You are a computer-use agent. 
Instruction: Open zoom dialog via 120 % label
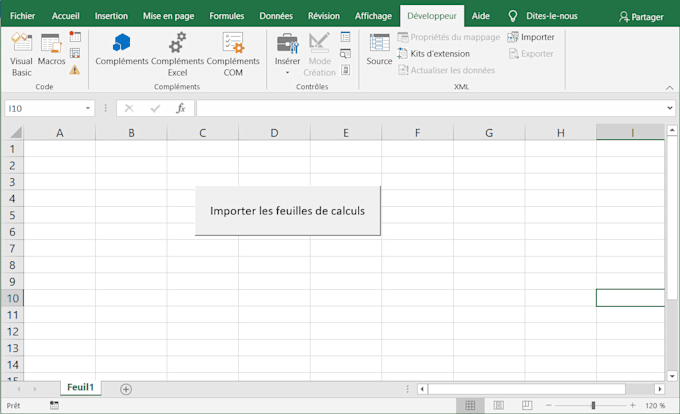tap(655, 405)
